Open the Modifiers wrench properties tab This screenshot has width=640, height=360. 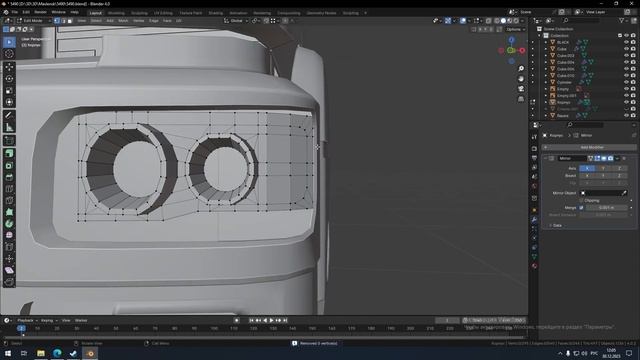534,220
